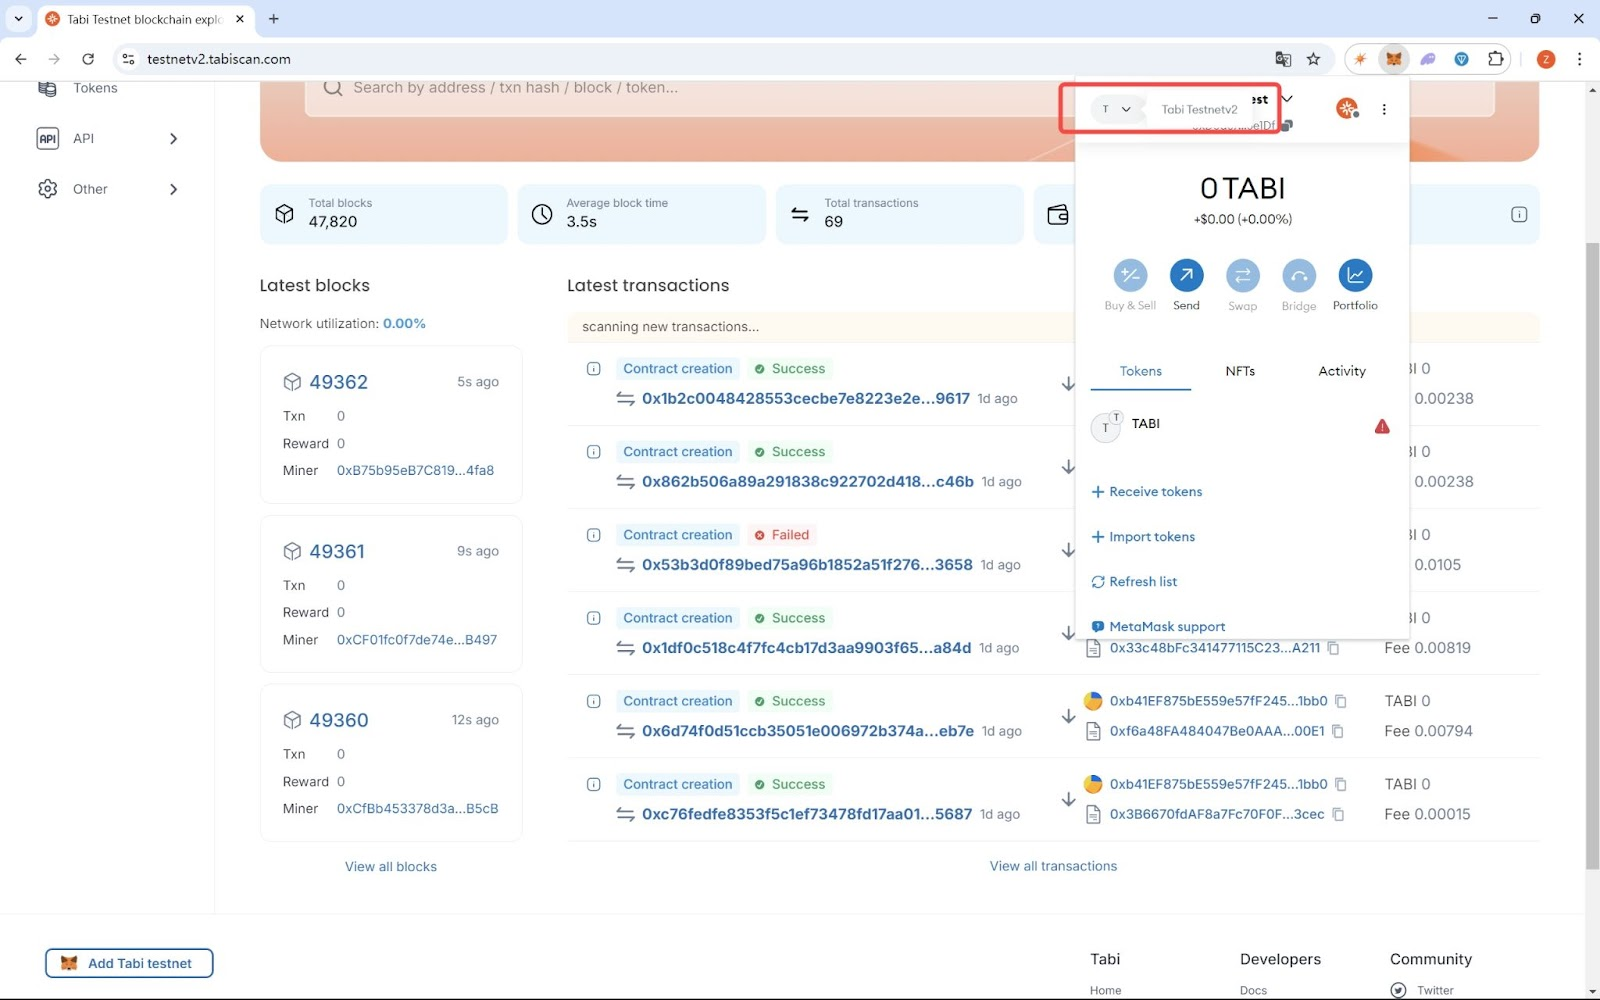Open the MetaMask Portfolio icon
Image resolution: width=1600 pixels, height=1000 pixels.
pos(1355,275)
